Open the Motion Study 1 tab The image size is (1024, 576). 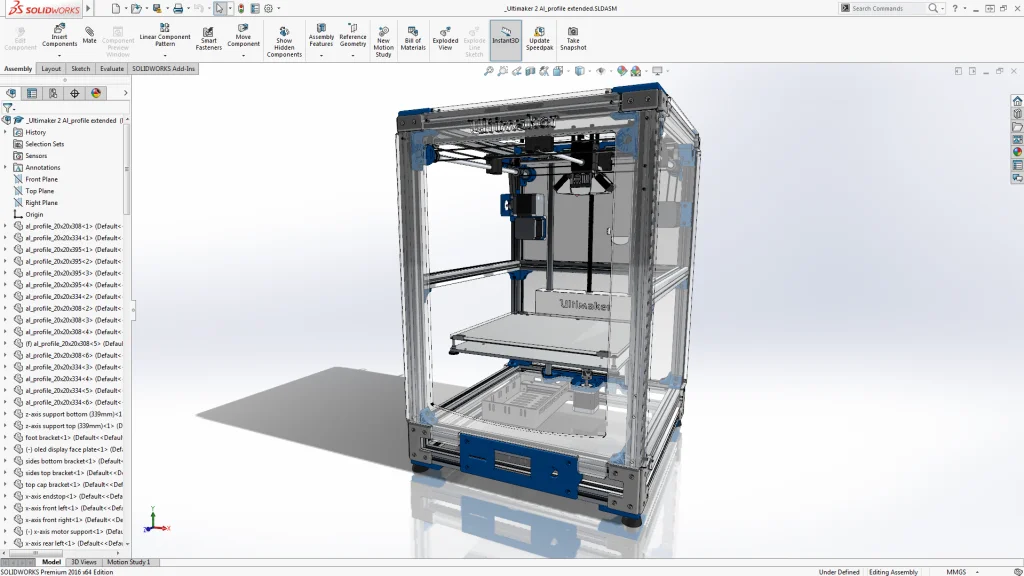[129, 562]
